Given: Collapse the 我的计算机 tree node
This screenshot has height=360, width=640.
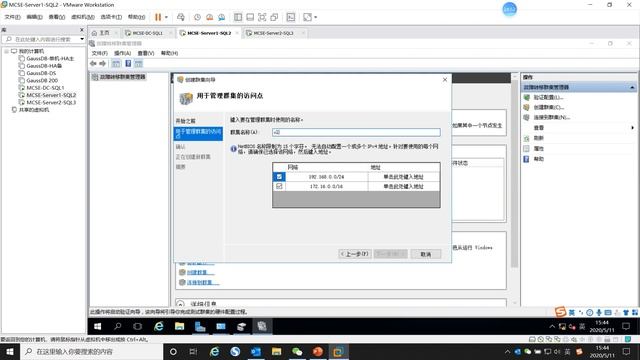Looking at the screenshot, I should (x=7, y=51).
